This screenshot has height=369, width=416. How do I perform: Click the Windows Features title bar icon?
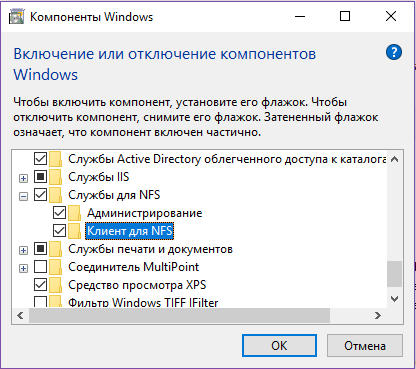(16, 17)
